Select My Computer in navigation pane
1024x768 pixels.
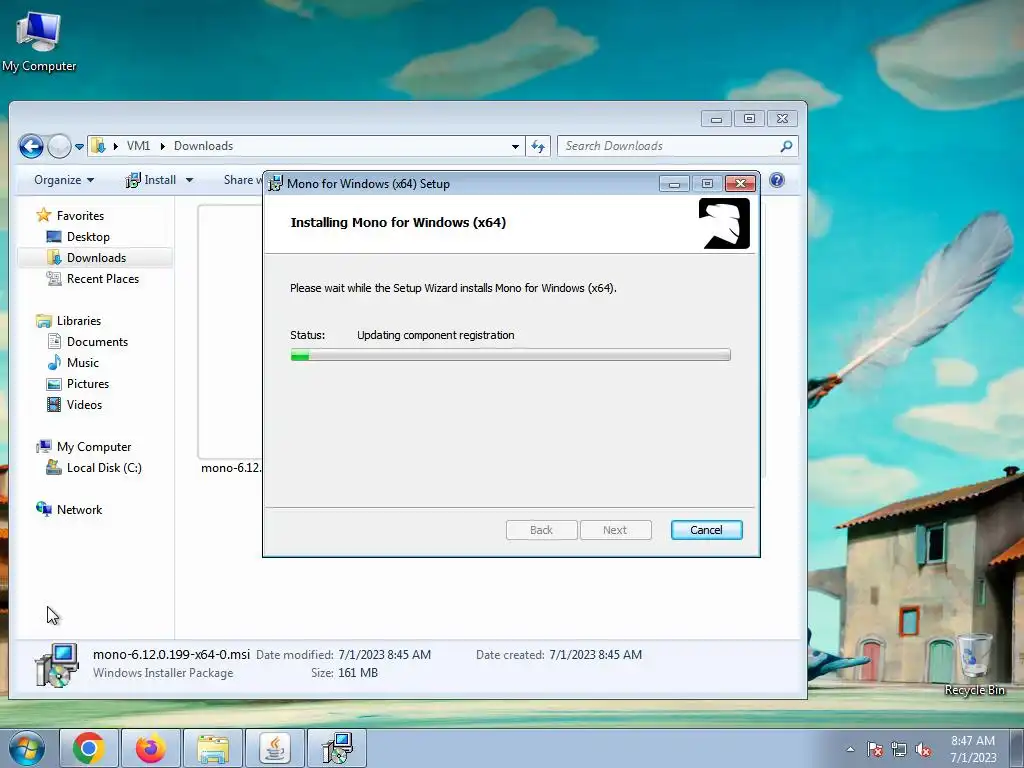click(84, 447)
